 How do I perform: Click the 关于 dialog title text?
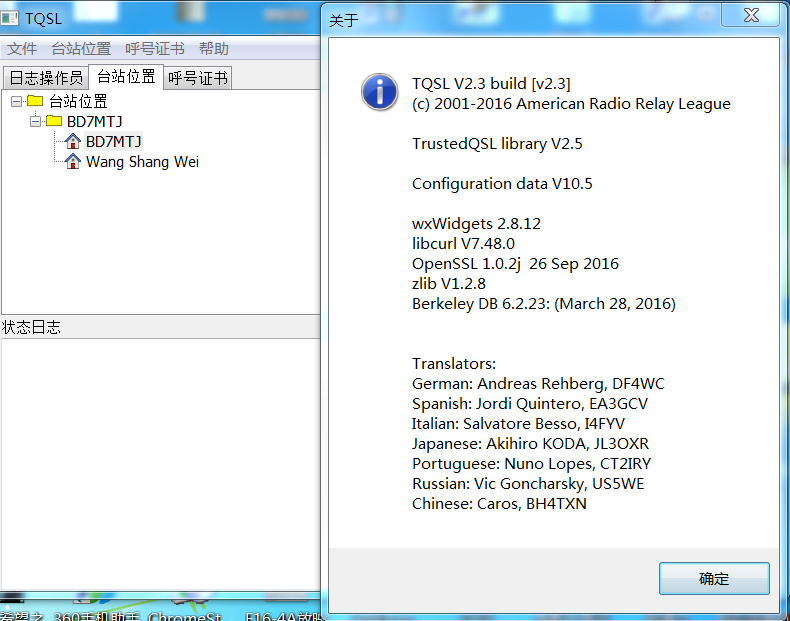pyautogui.click(x=344, y=21)
